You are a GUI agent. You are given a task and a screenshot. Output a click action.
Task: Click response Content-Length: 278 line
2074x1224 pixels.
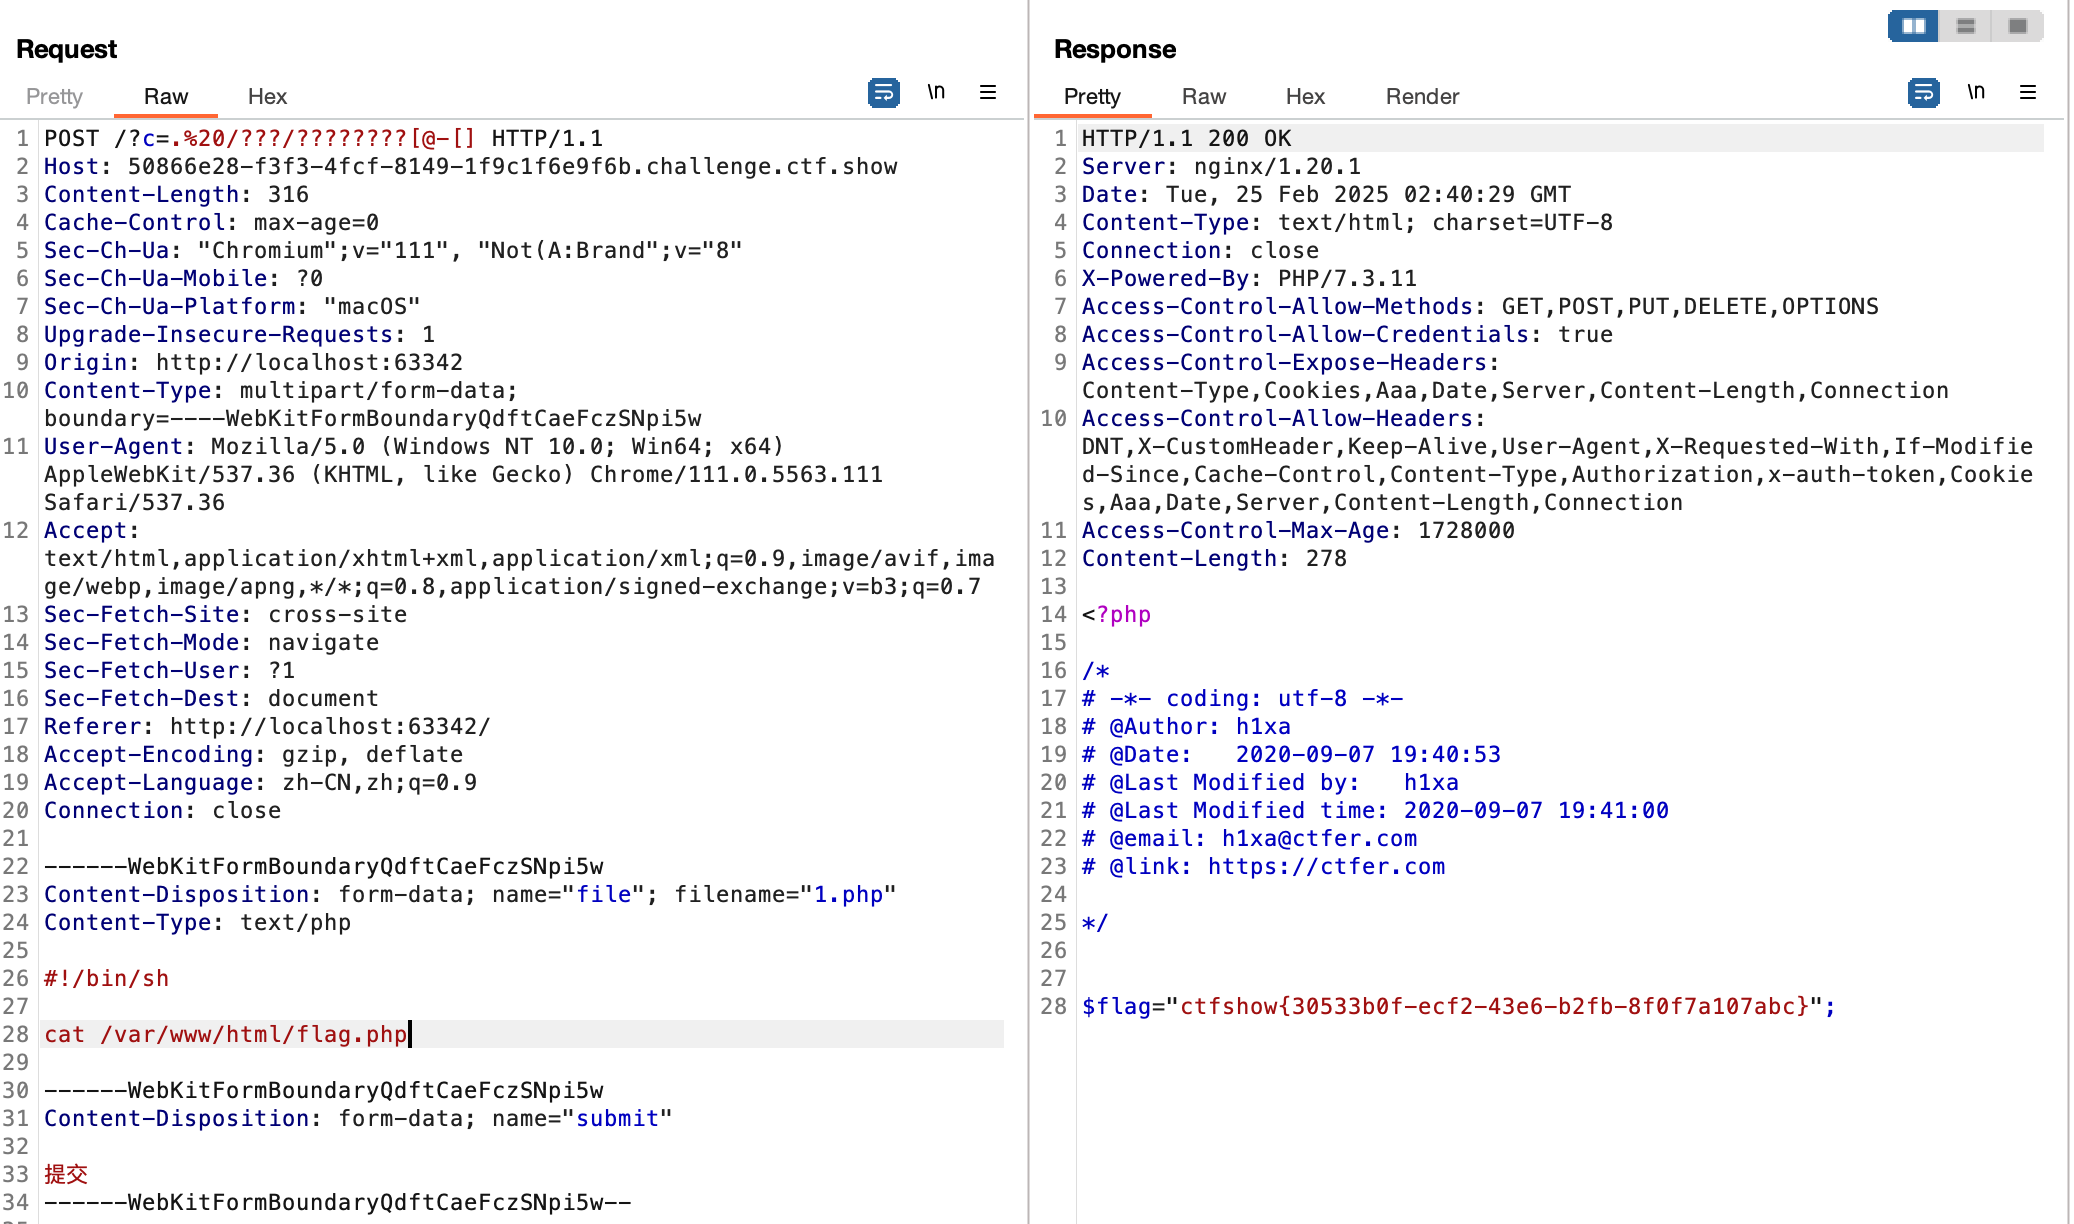pyautogui.click(x=1214, y=558)
